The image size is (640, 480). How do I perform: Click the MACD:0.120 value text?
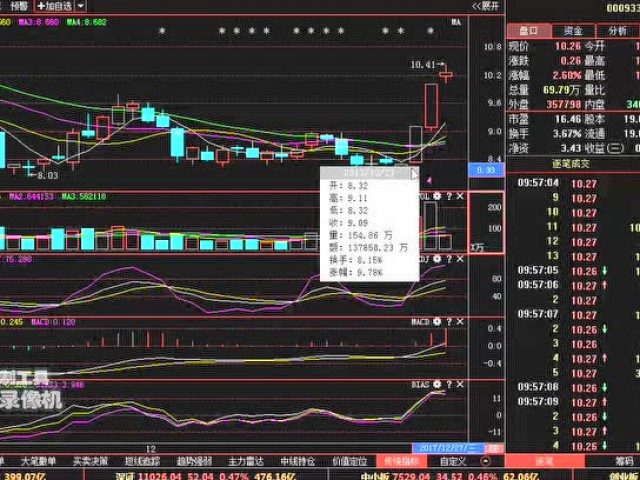pyautogui.click(x=53, y=322)
